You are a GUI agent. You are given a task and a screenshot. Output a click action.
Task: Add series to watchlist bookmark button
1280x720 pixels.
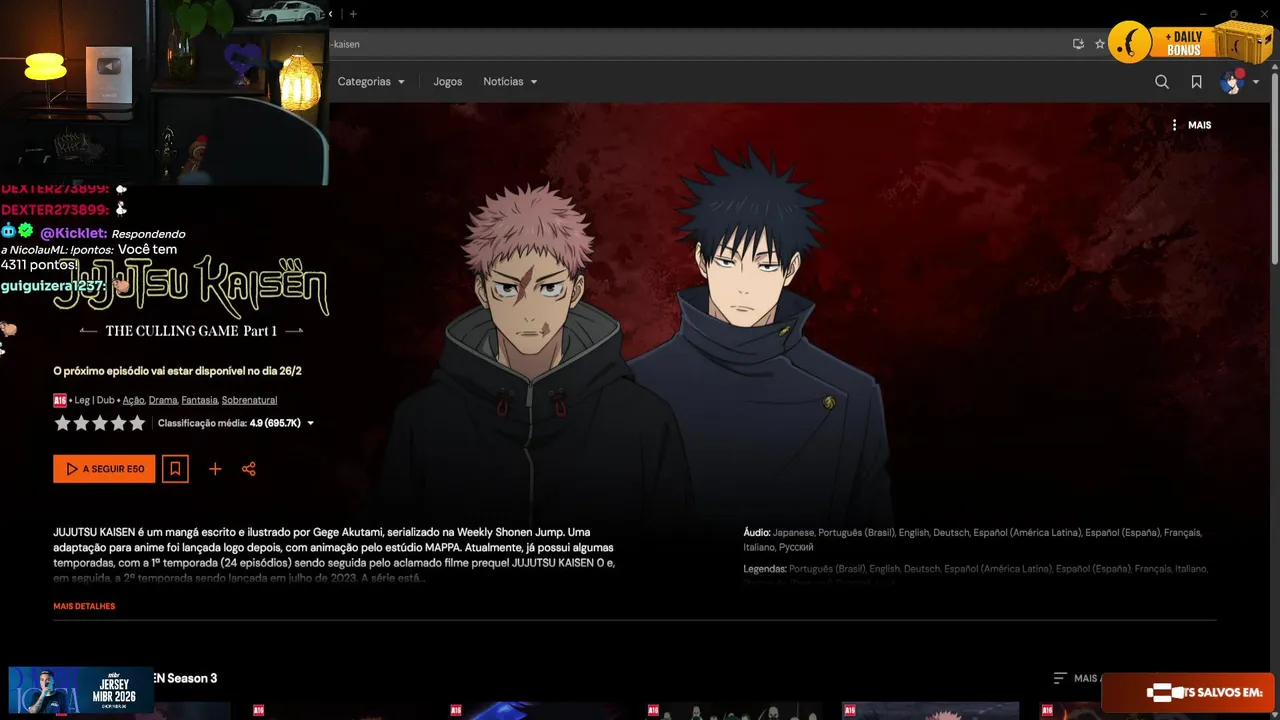point(175,469)
